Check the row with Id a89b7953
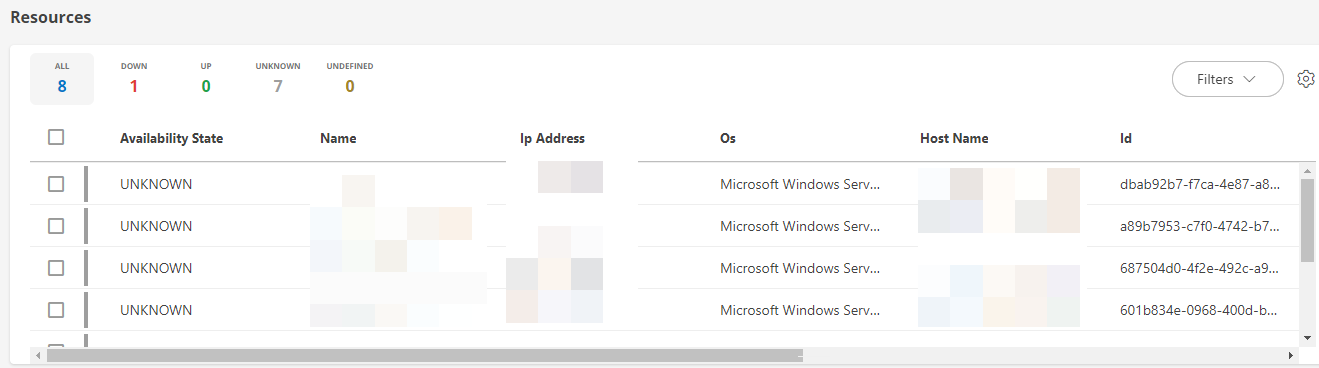 coord(56,226)
